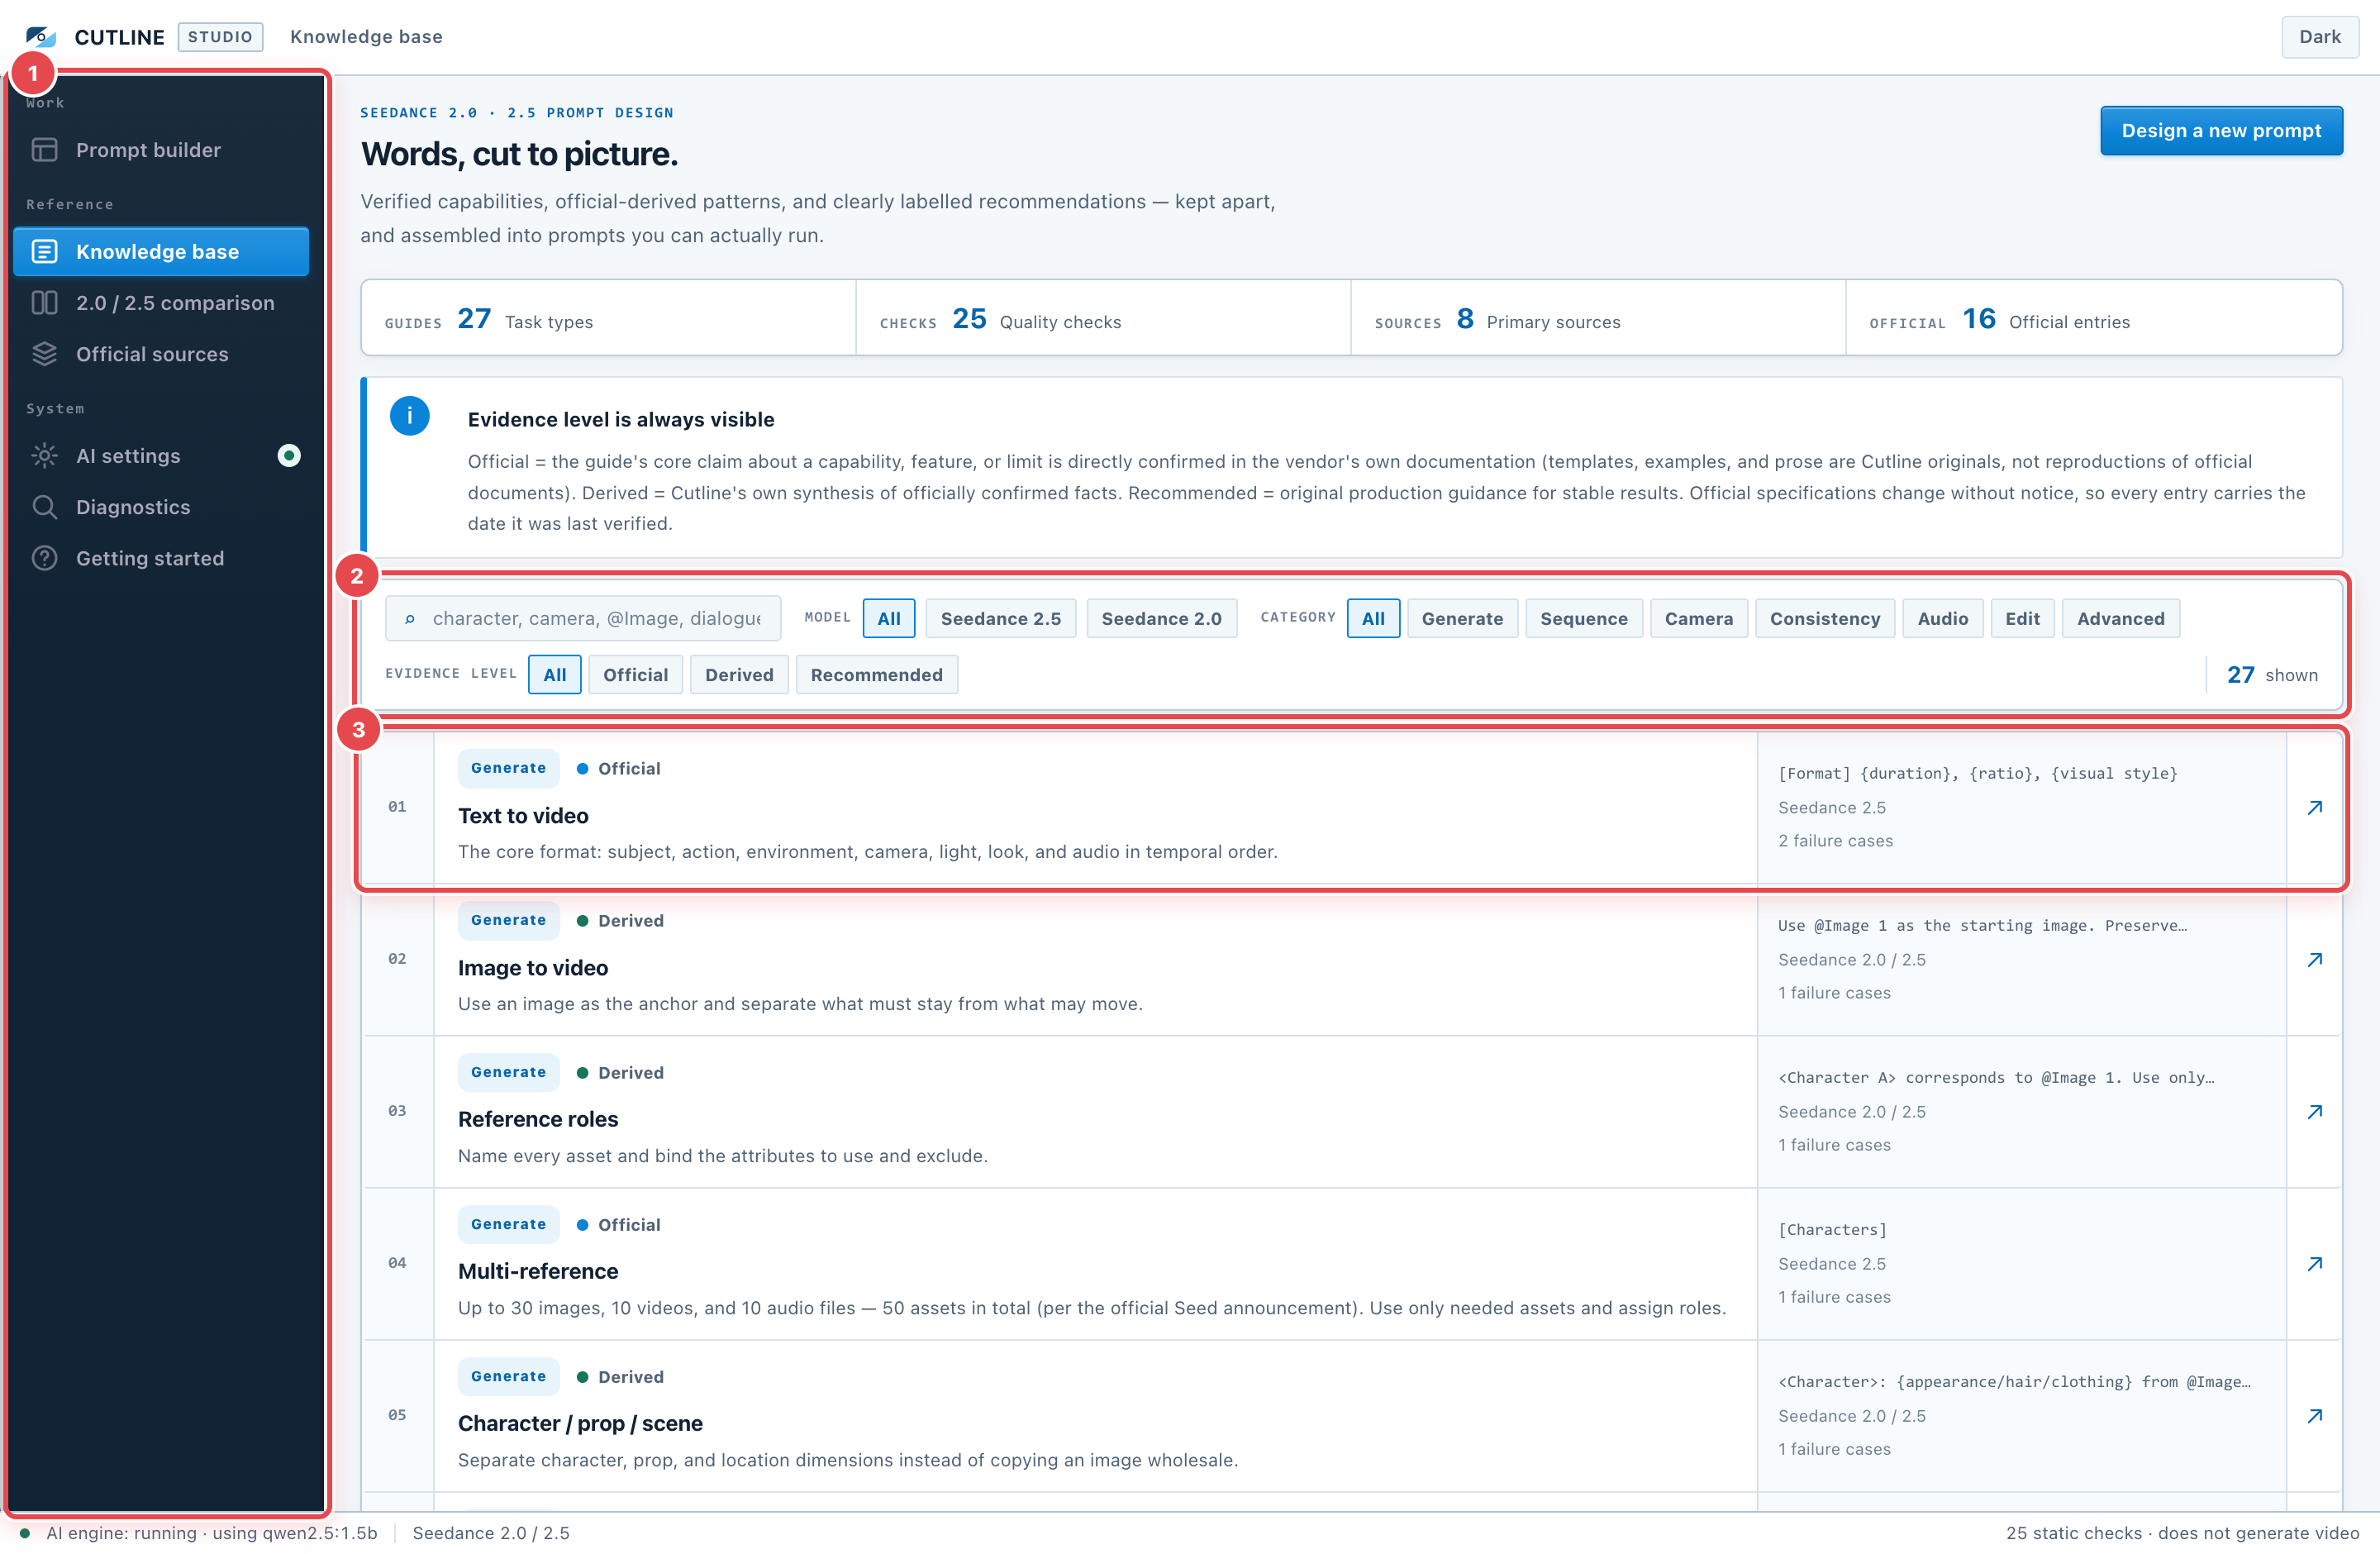
Task: Select the All evidence level filter
Action: (555, 675)
